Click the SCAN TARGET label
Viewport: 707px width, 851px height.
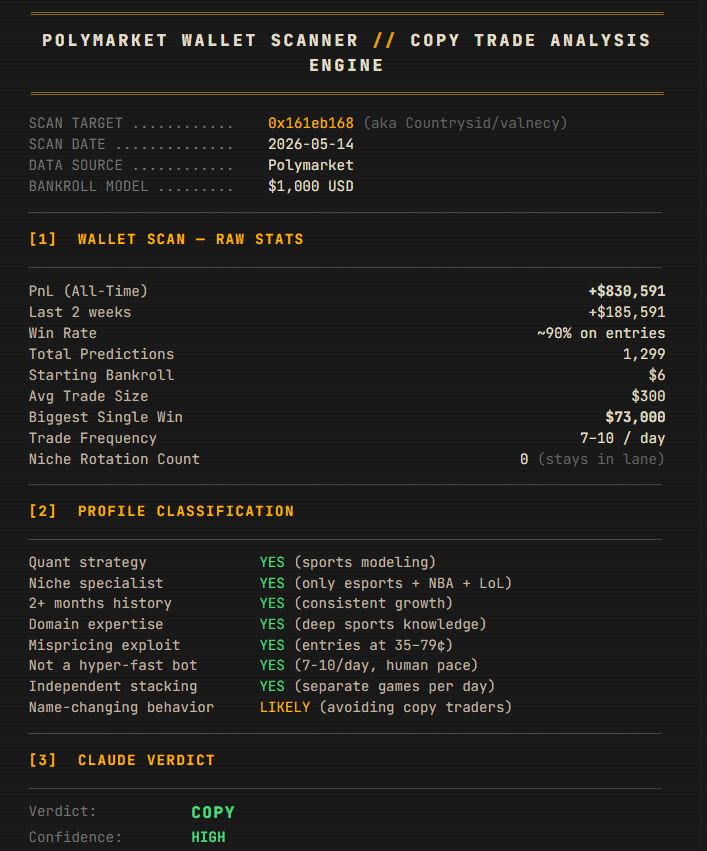[75, 123]
